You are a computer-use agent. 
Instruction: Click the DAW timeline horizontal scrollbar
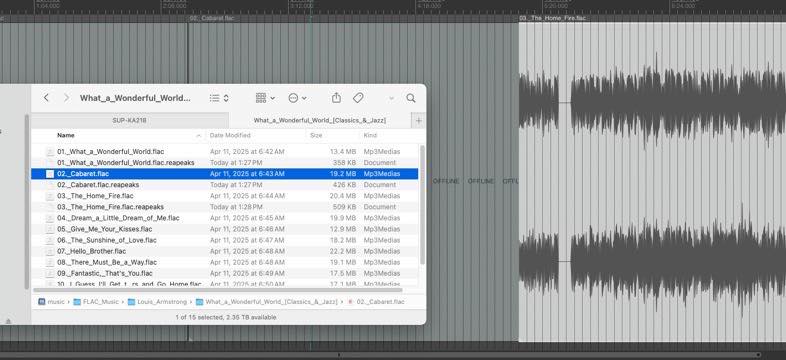coord(381,355)
